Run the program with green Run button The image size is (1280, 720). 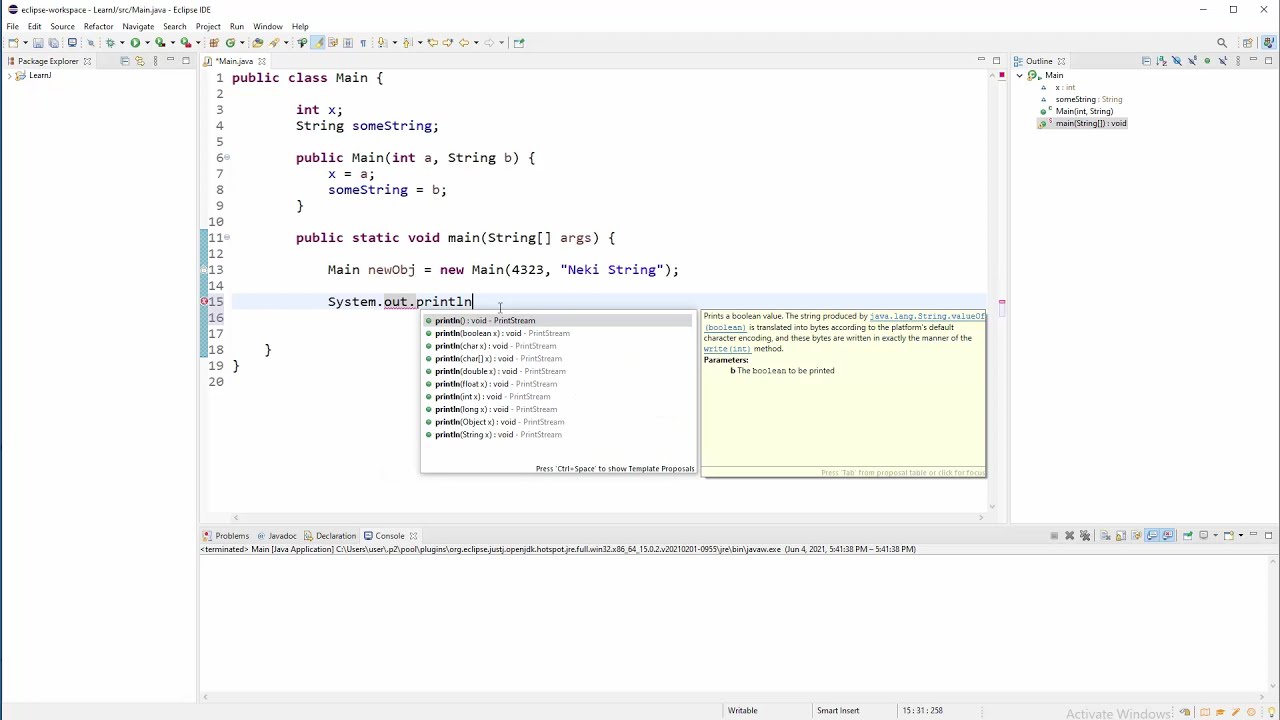coord(135,42)
